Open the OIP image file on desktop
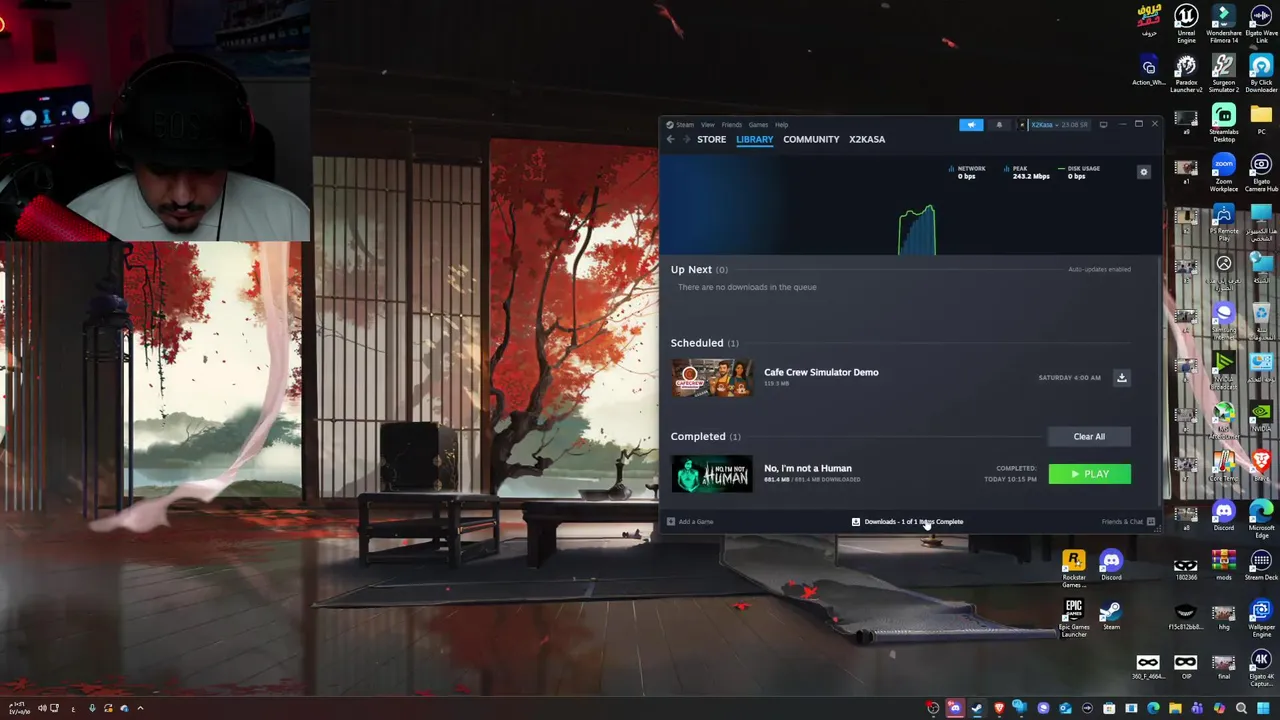This screenshot has width=1280, height=720. [1186, 666]
